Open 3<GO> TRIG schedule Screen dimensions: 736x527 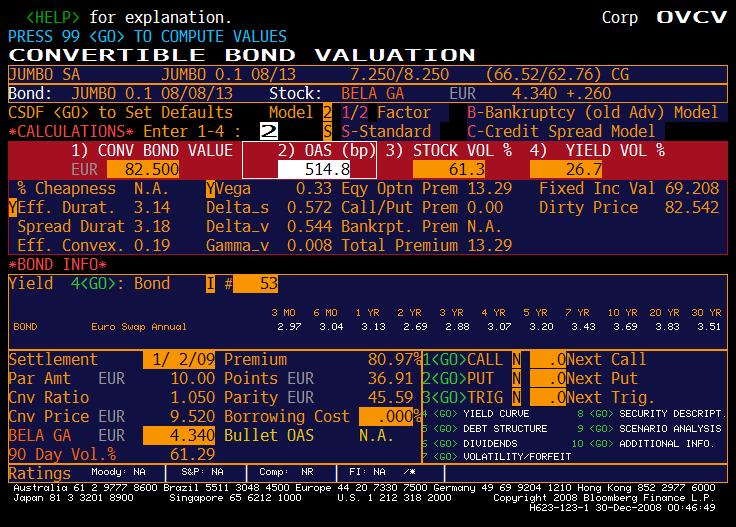pos(463,397)
